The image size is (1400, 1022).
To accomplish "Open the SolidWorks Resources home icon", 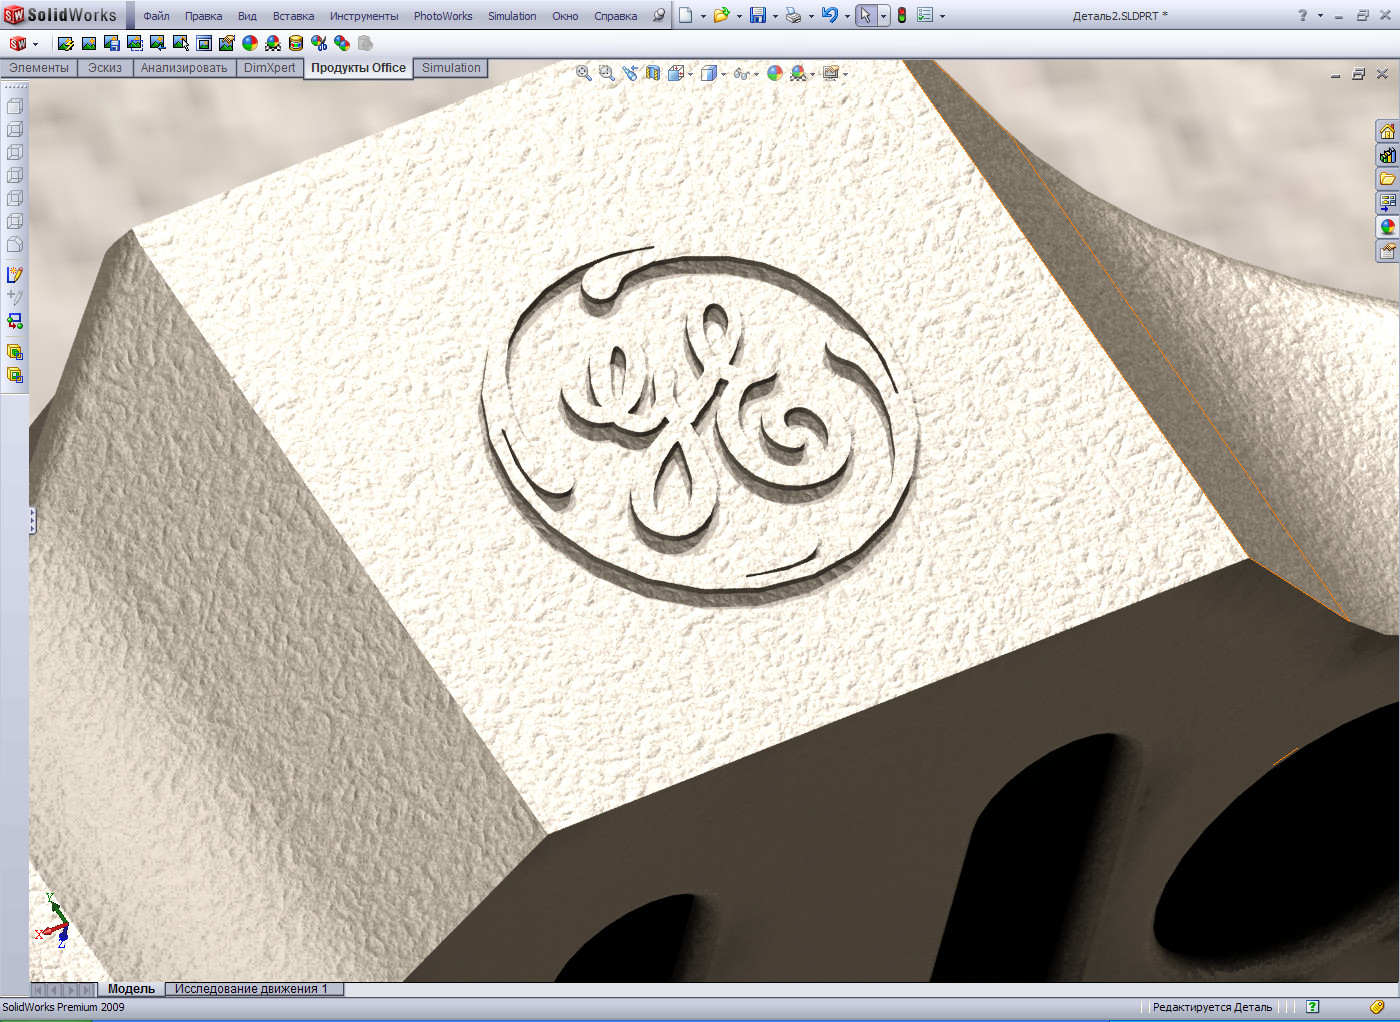I will coord(1388,132).
